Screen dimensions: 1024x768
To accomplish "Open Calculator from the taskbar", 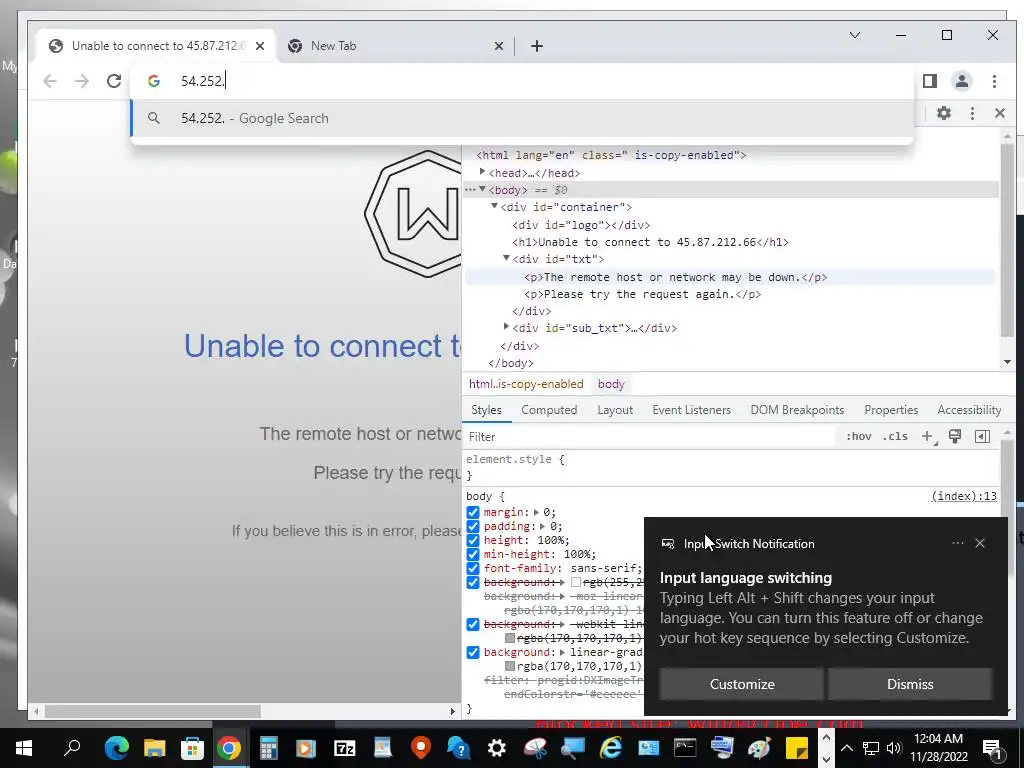I will (268, 748).
